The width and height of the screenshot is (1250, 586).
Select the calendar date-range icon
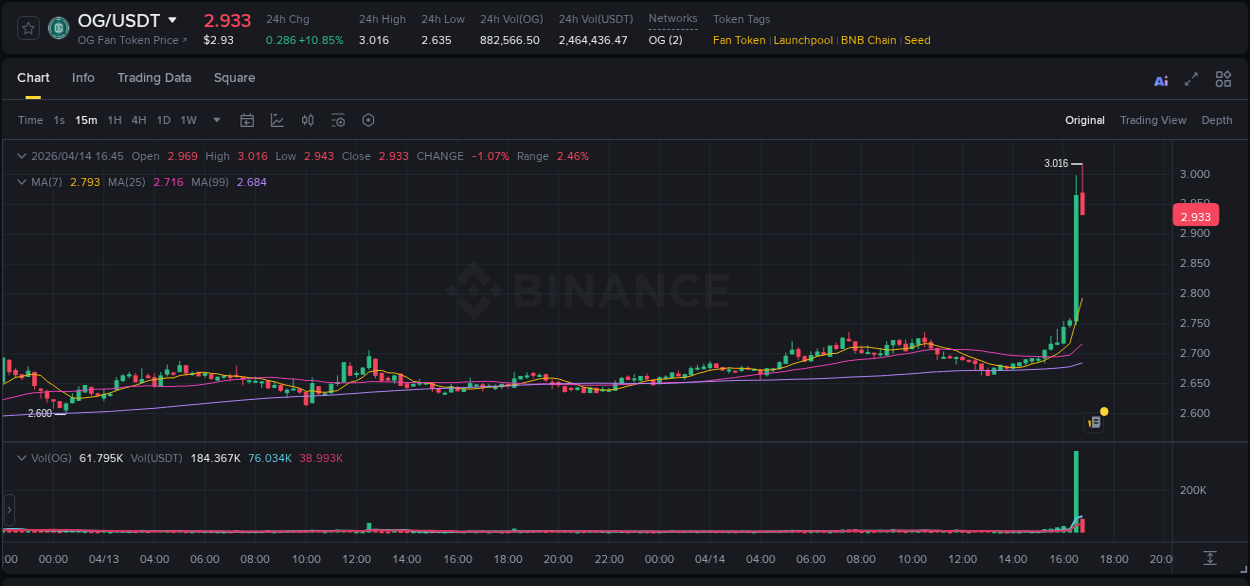(x=247, y=119)
